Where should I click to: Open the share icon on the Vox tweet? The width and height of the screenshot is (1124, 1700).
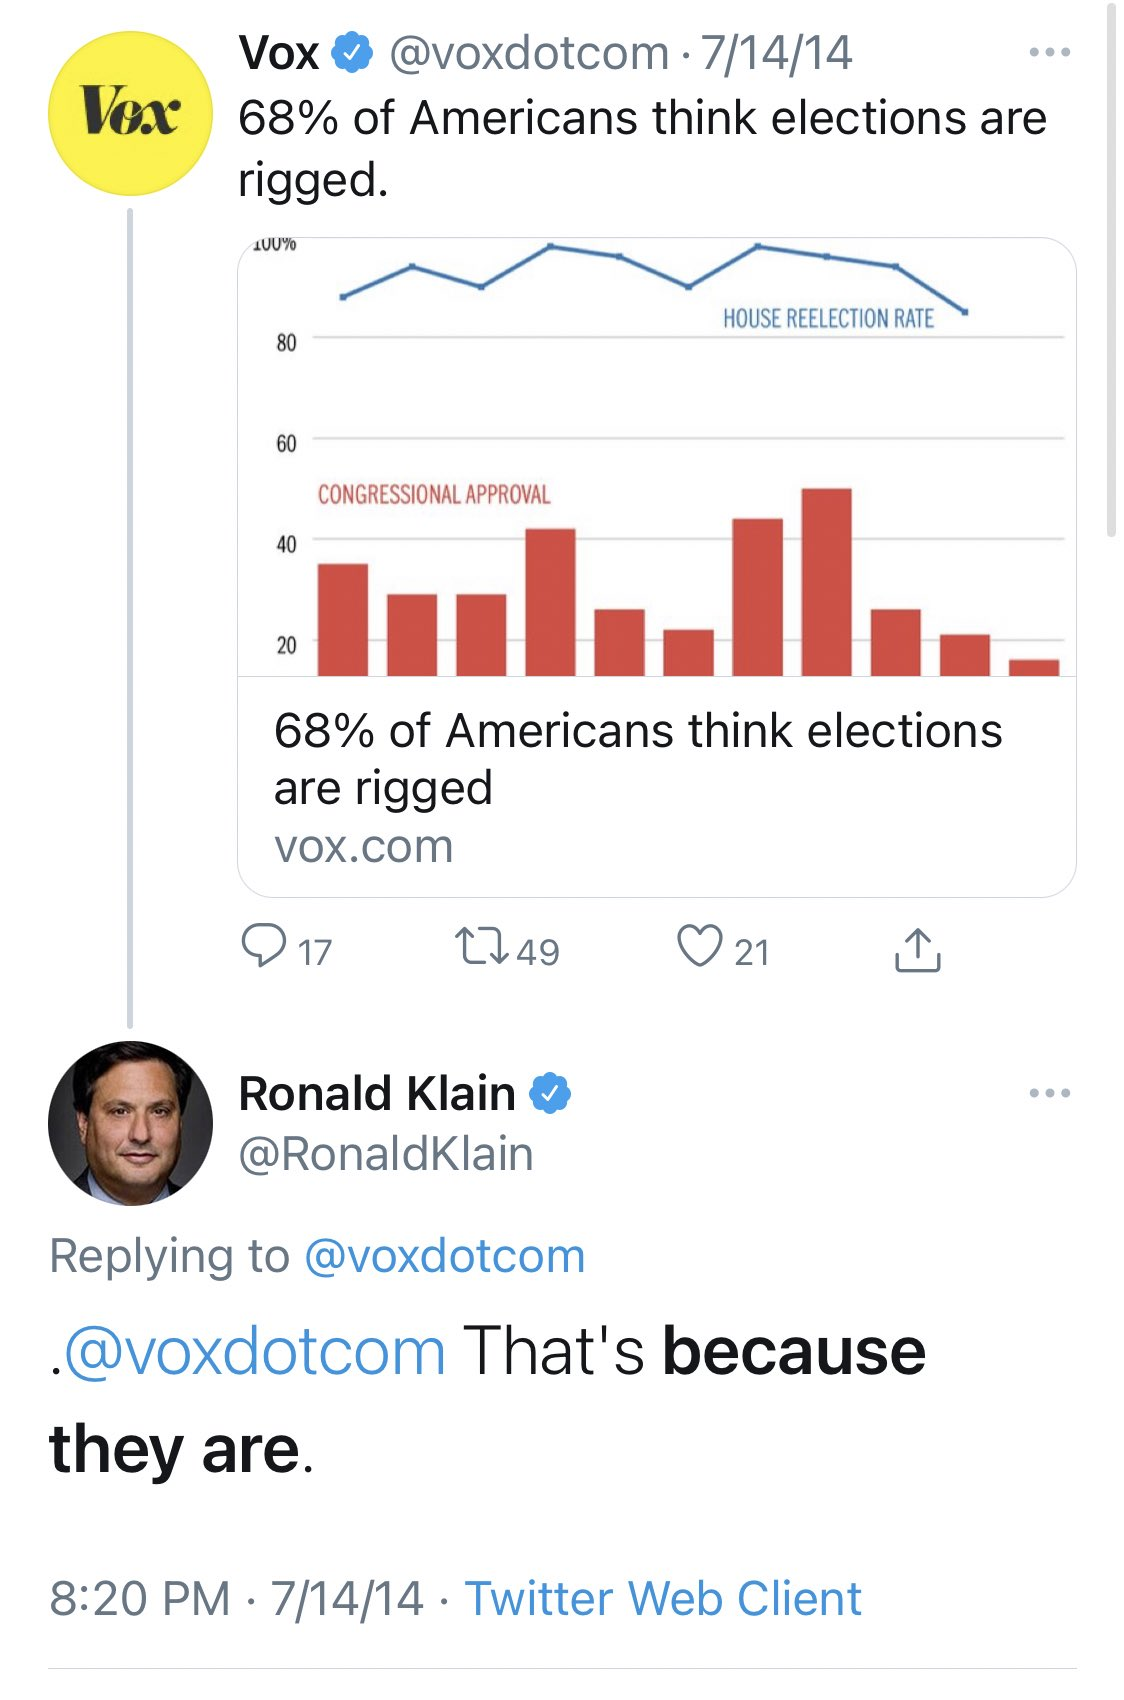917,950
